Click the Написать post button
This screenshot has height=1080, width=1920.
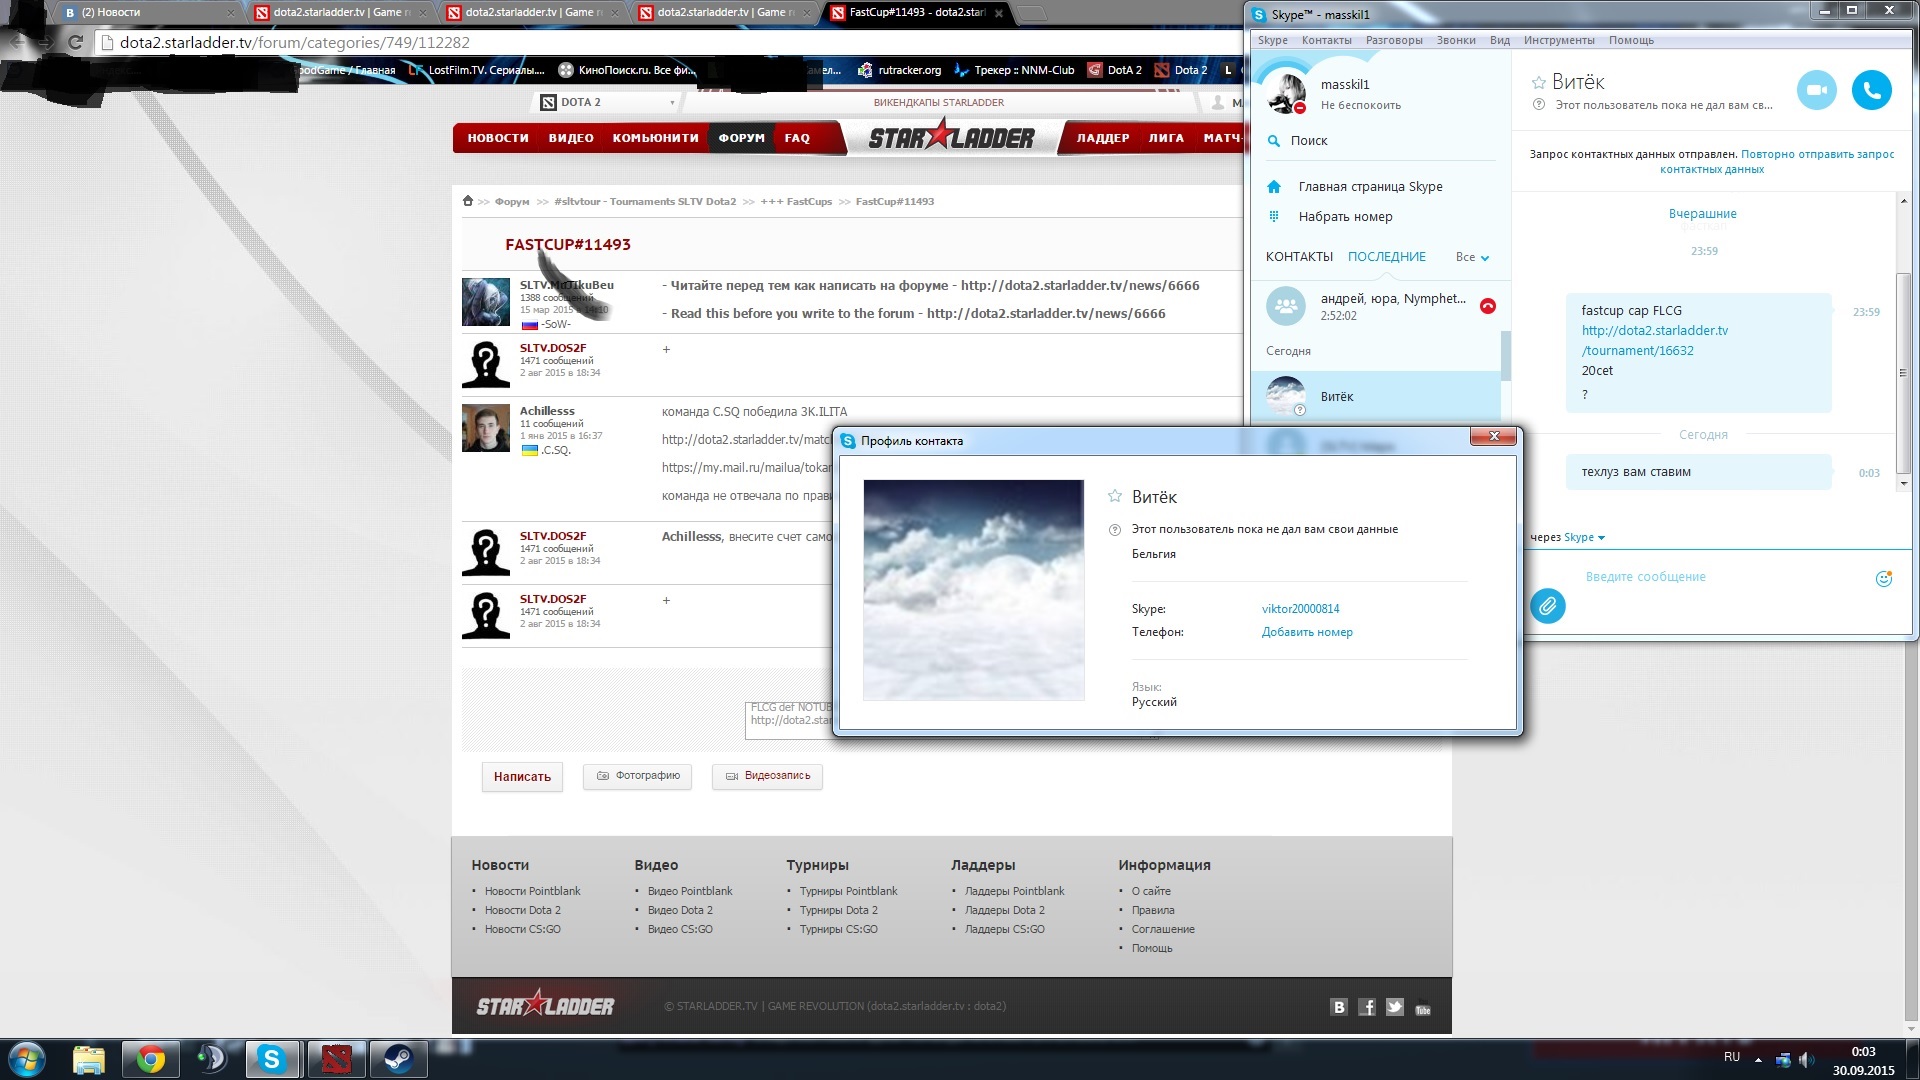(522, 776)
